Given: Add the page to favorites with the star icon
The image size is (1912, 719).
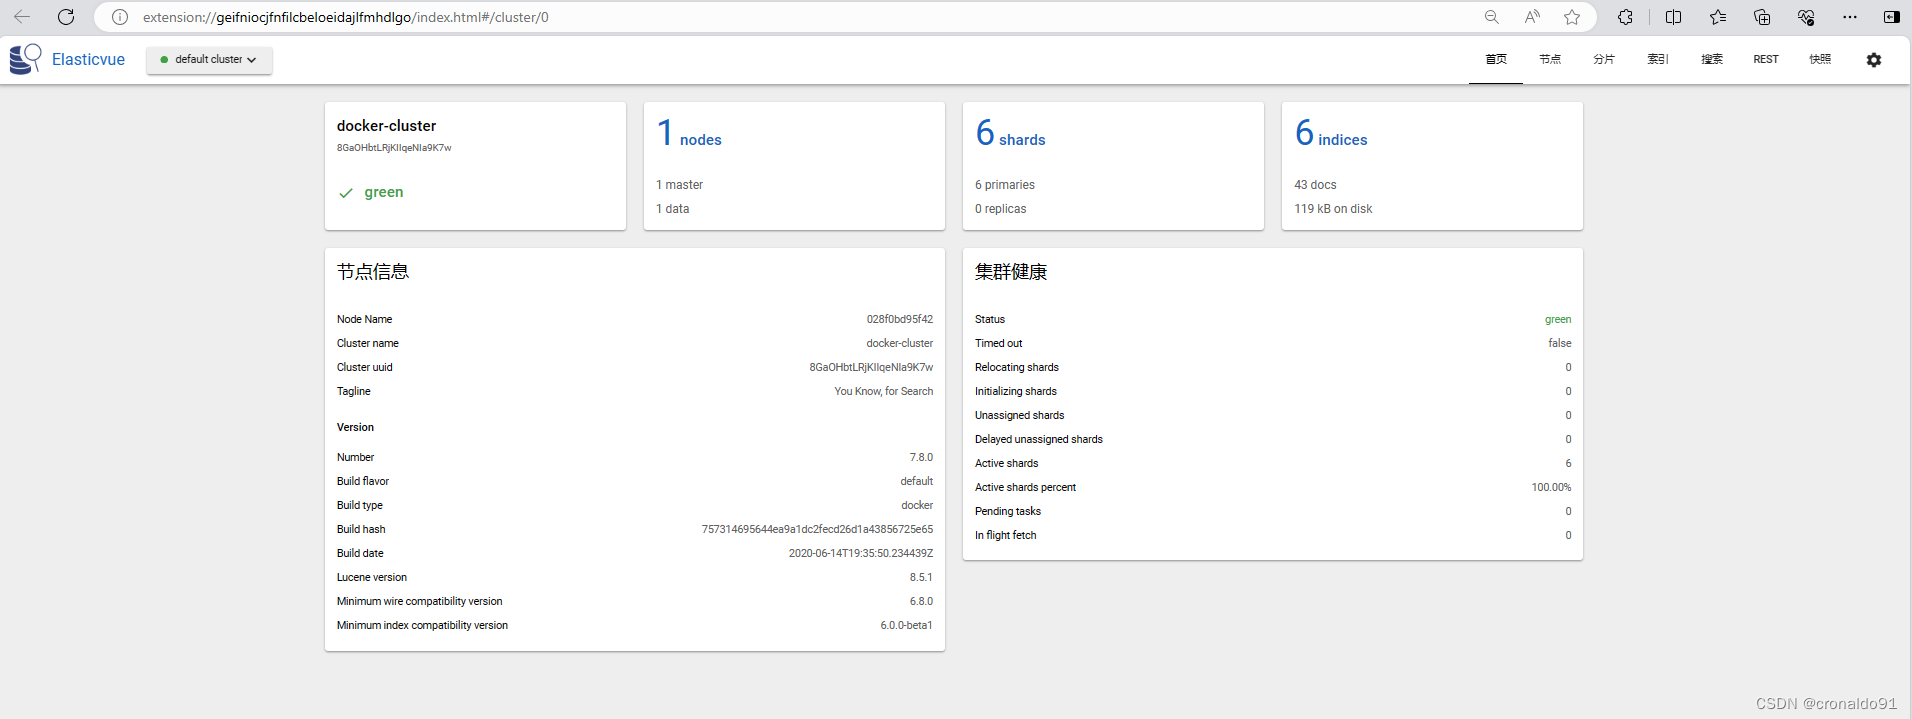Looking at the screenshot, I should [x=1572, y=17].
